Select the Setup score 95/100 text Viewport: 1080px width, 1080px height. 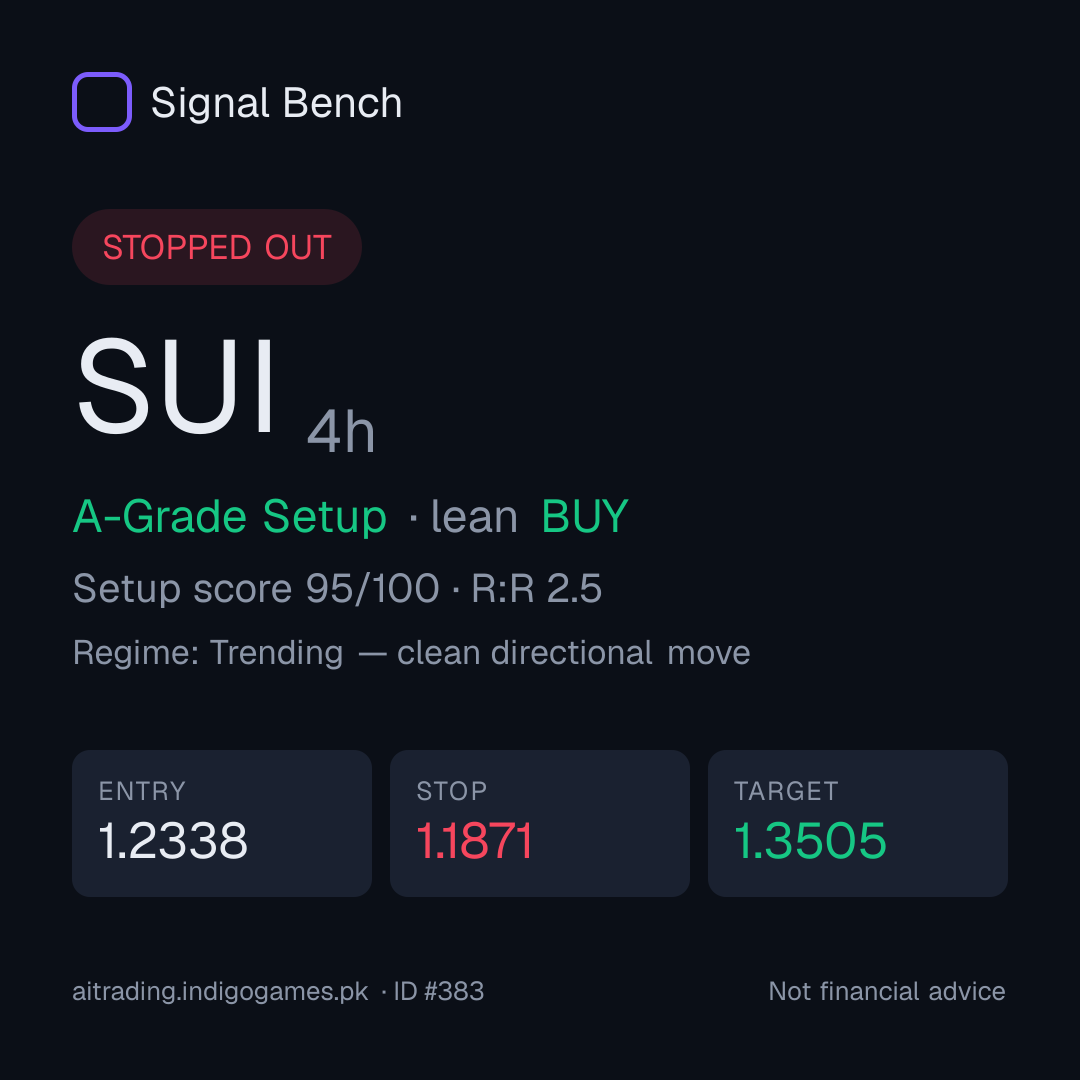(x=256, y=589)
